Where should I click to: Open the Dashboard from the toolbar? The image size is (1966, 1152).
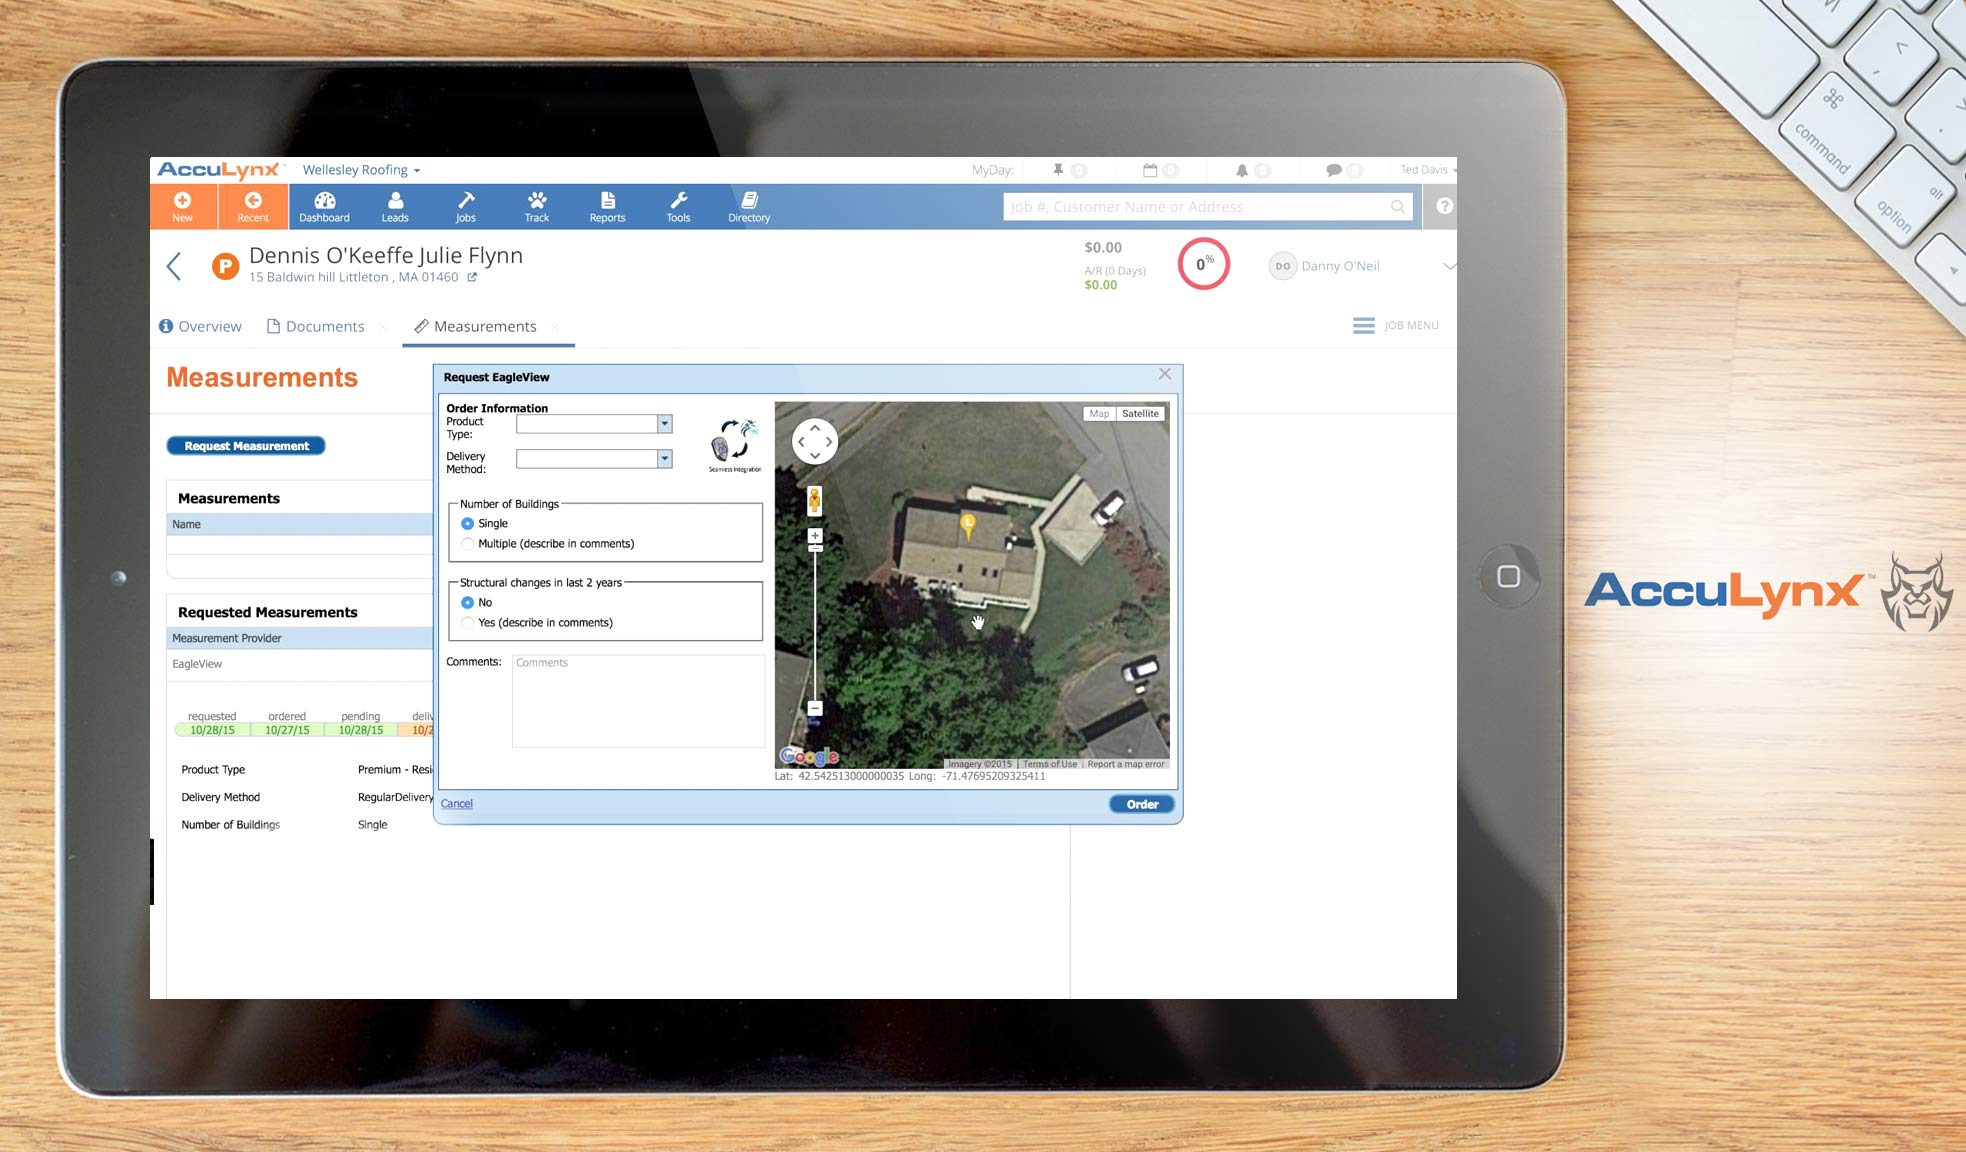pyautogui.click(x=324, y=206)
